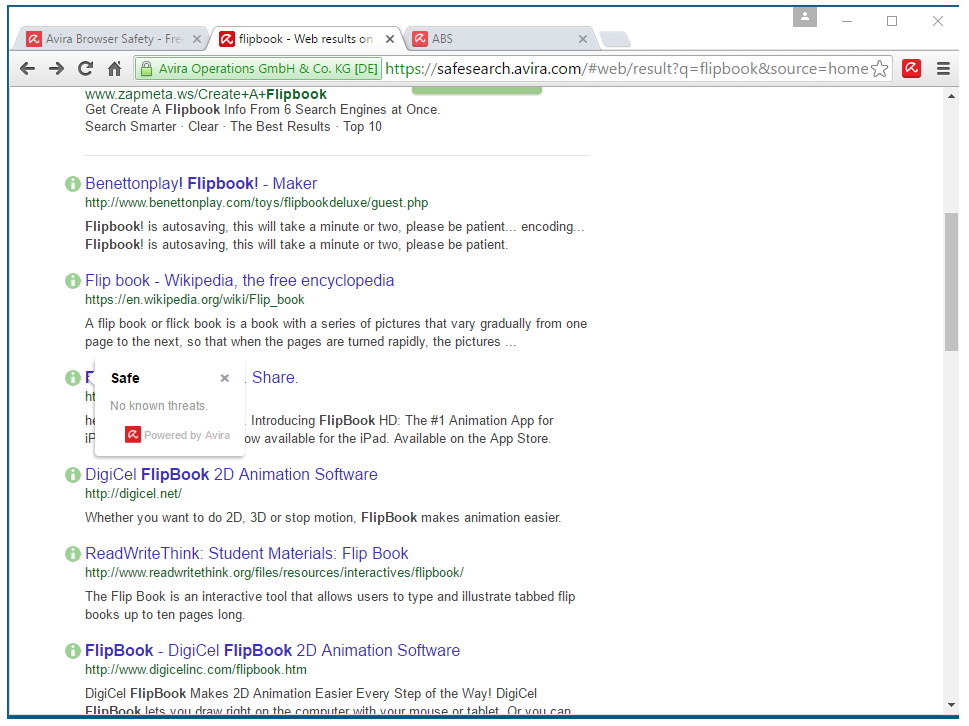This screenshot has height=726, width=969.
Task: Close the Avira Browser Safety tab
Action: pyautogui.click(x=197, y=39)
